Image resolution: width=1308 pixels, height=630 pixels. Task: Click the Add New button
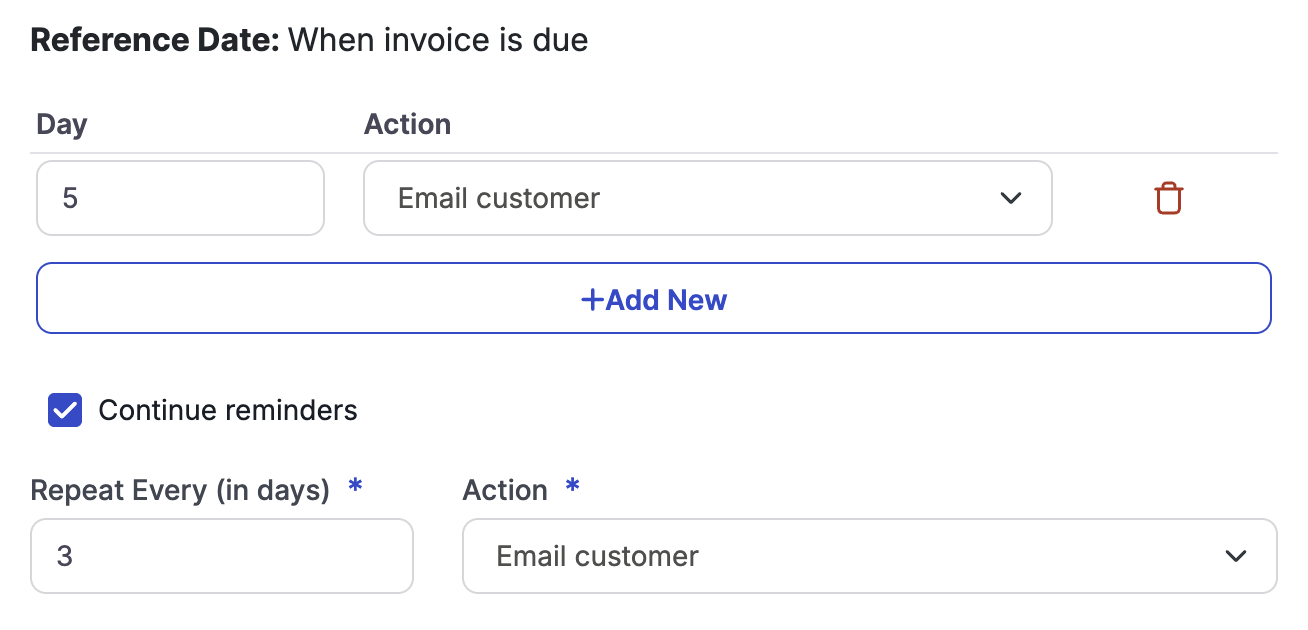click(x=654, y=299)
